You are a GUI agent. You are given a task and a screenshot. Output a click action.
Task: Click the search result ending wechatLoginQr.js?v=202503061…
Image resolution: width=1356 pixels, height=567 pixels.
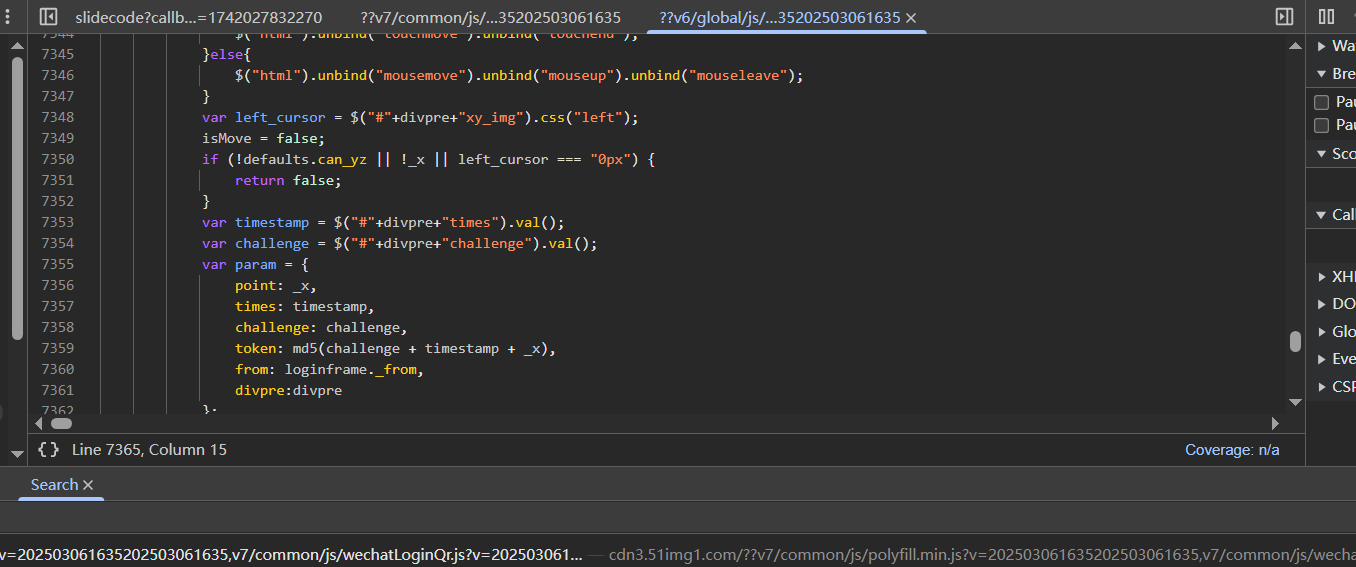point(292,554)
